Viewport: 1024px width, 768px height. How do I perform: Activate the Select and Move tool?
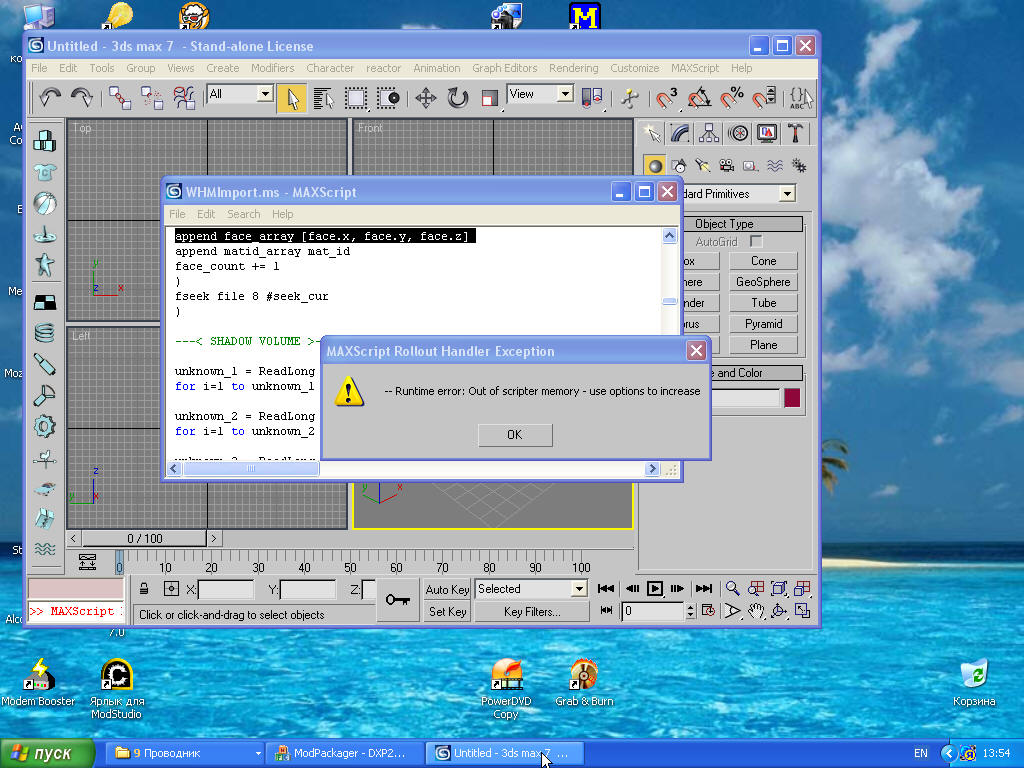pyautogui.click(x=426, y=98)
